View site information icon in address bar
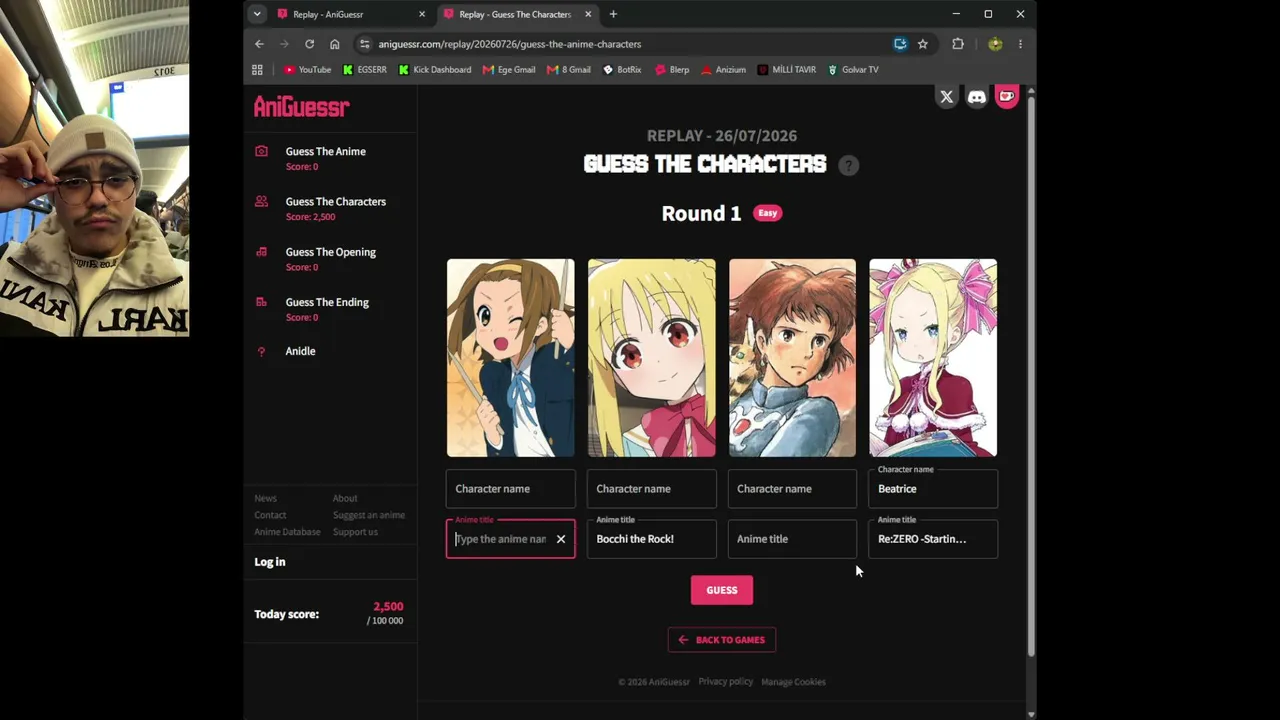 (365, 44)
